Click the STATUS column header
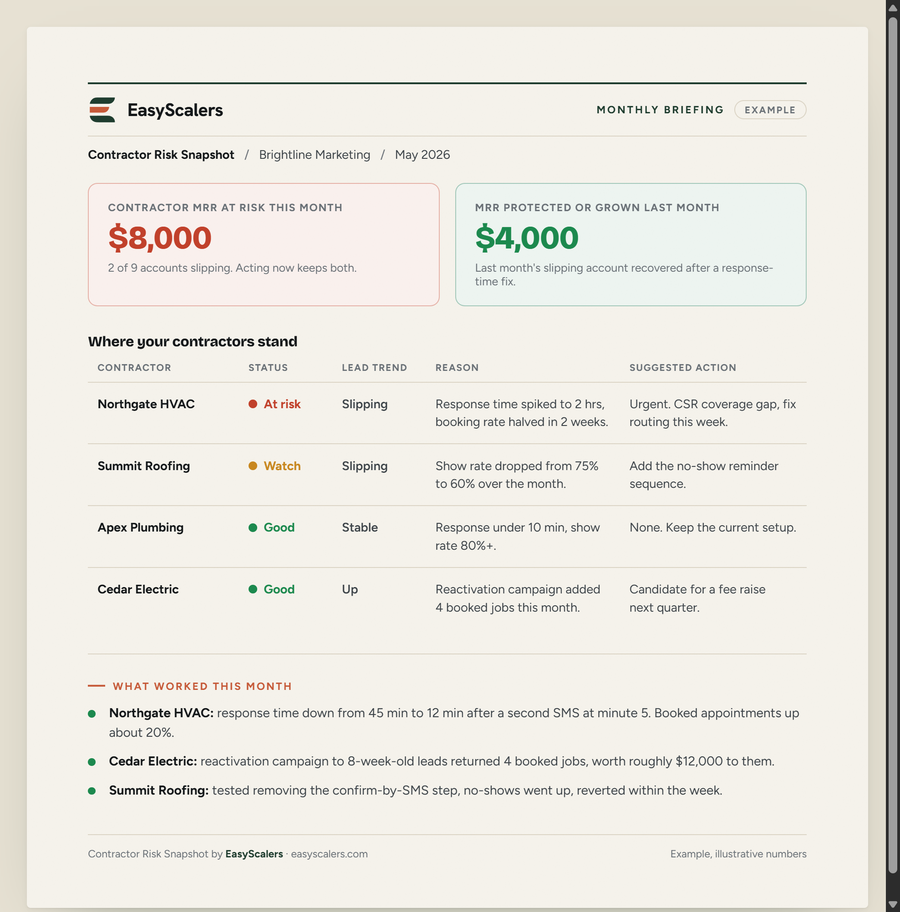 268,368
